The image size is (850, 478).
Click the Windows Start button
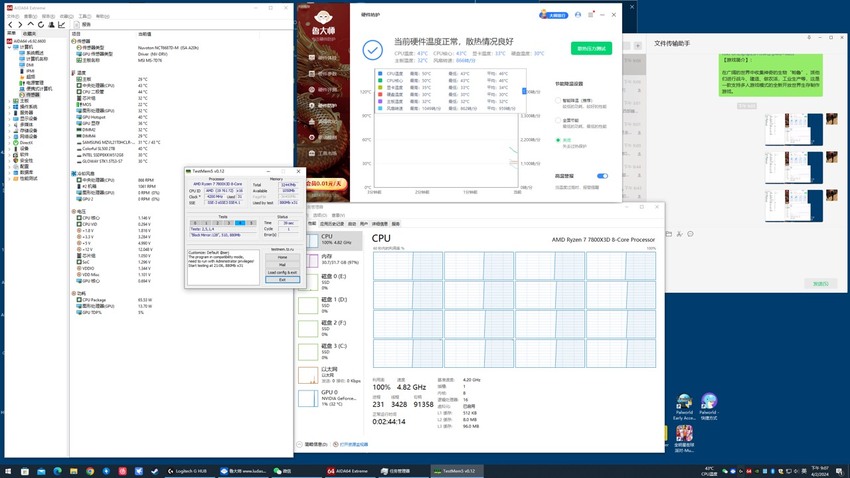[8, 471]
